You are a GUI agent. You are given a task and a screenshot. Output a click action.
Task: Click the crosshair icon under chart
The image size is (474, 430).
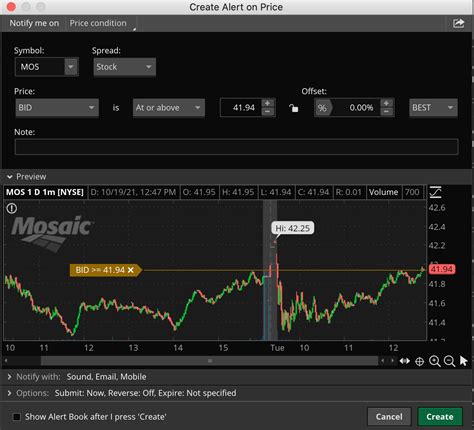click(420, 361)
